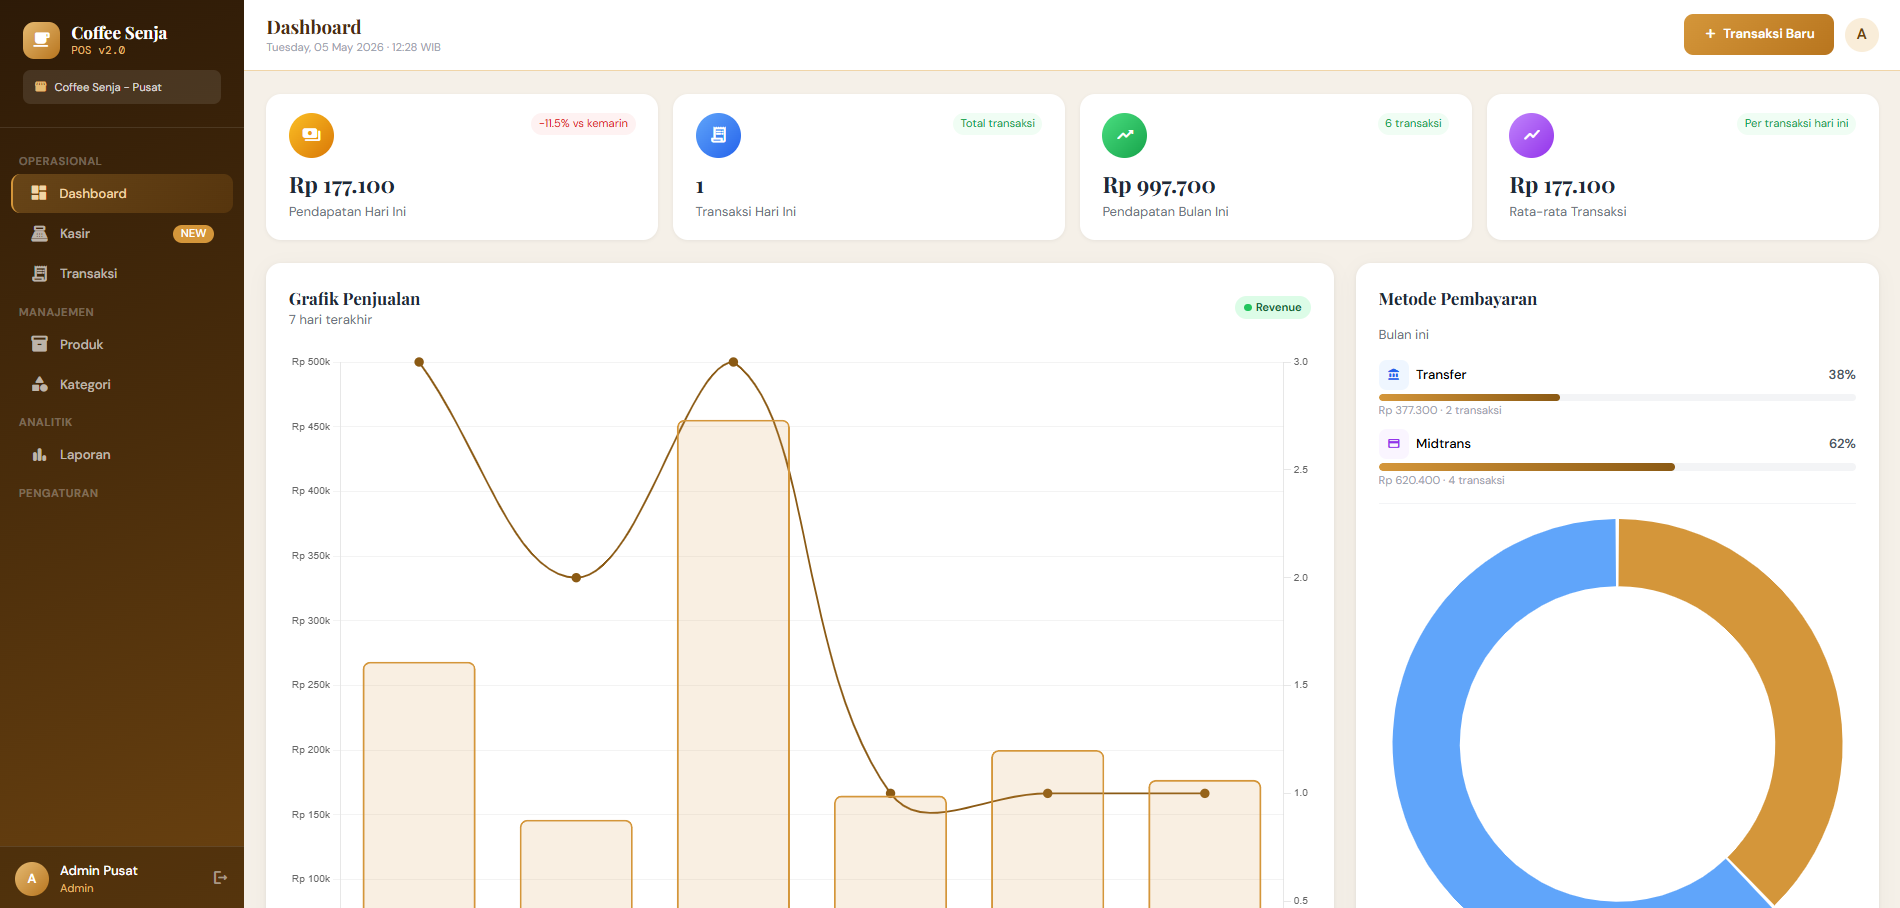Click the 7 hari terakhir subtitle

click(330, 320)
